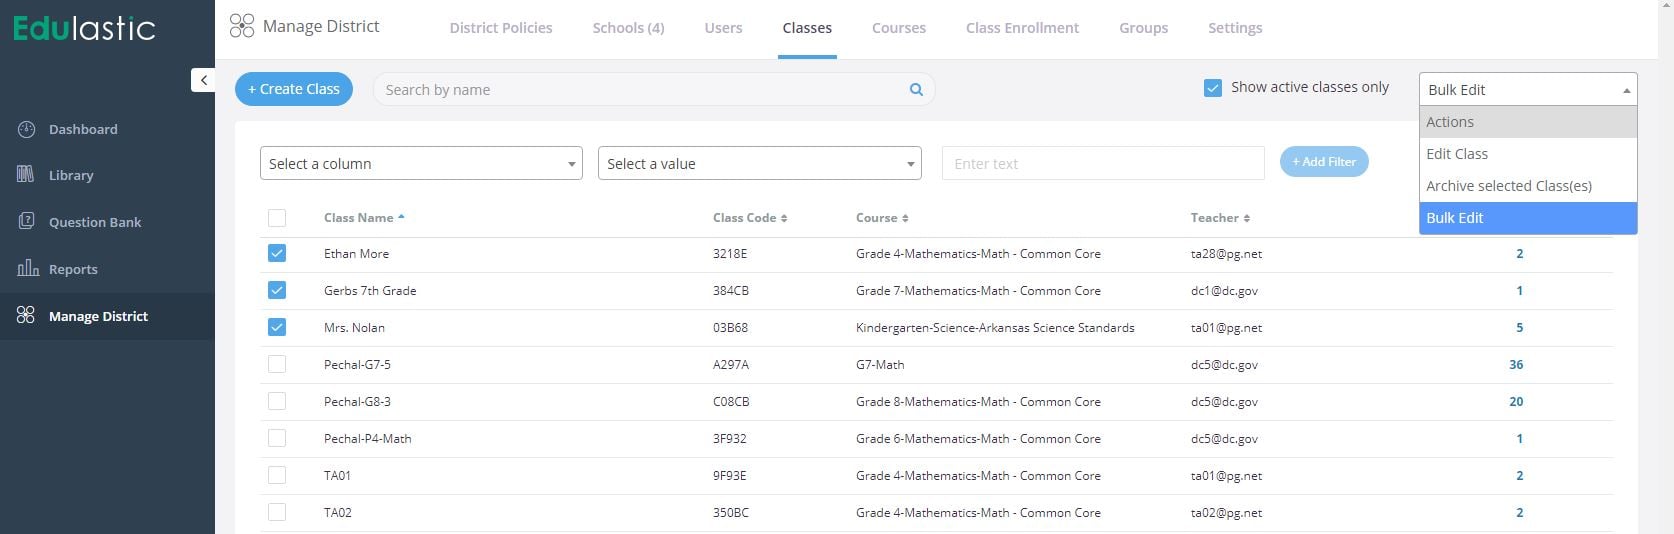Click the Add Filter button

(x=1324, y=162)
